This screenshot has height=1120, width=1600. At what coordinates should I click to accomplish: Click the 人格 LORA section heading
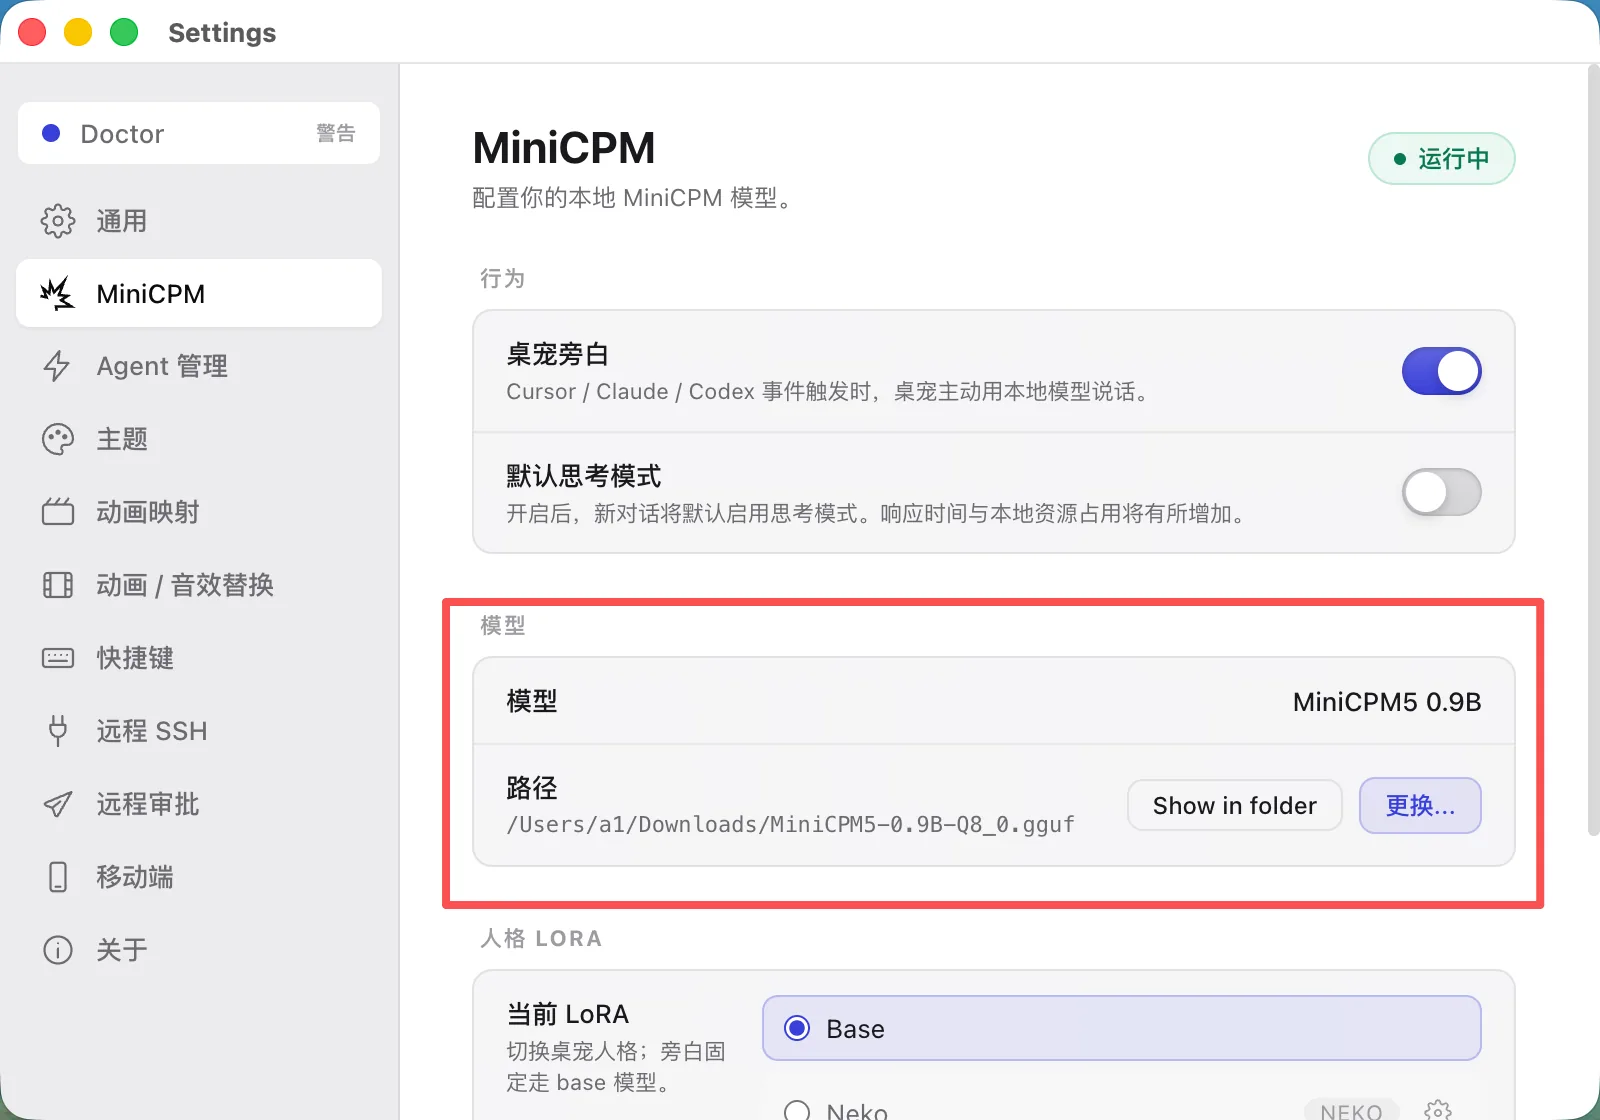(541, 938)
